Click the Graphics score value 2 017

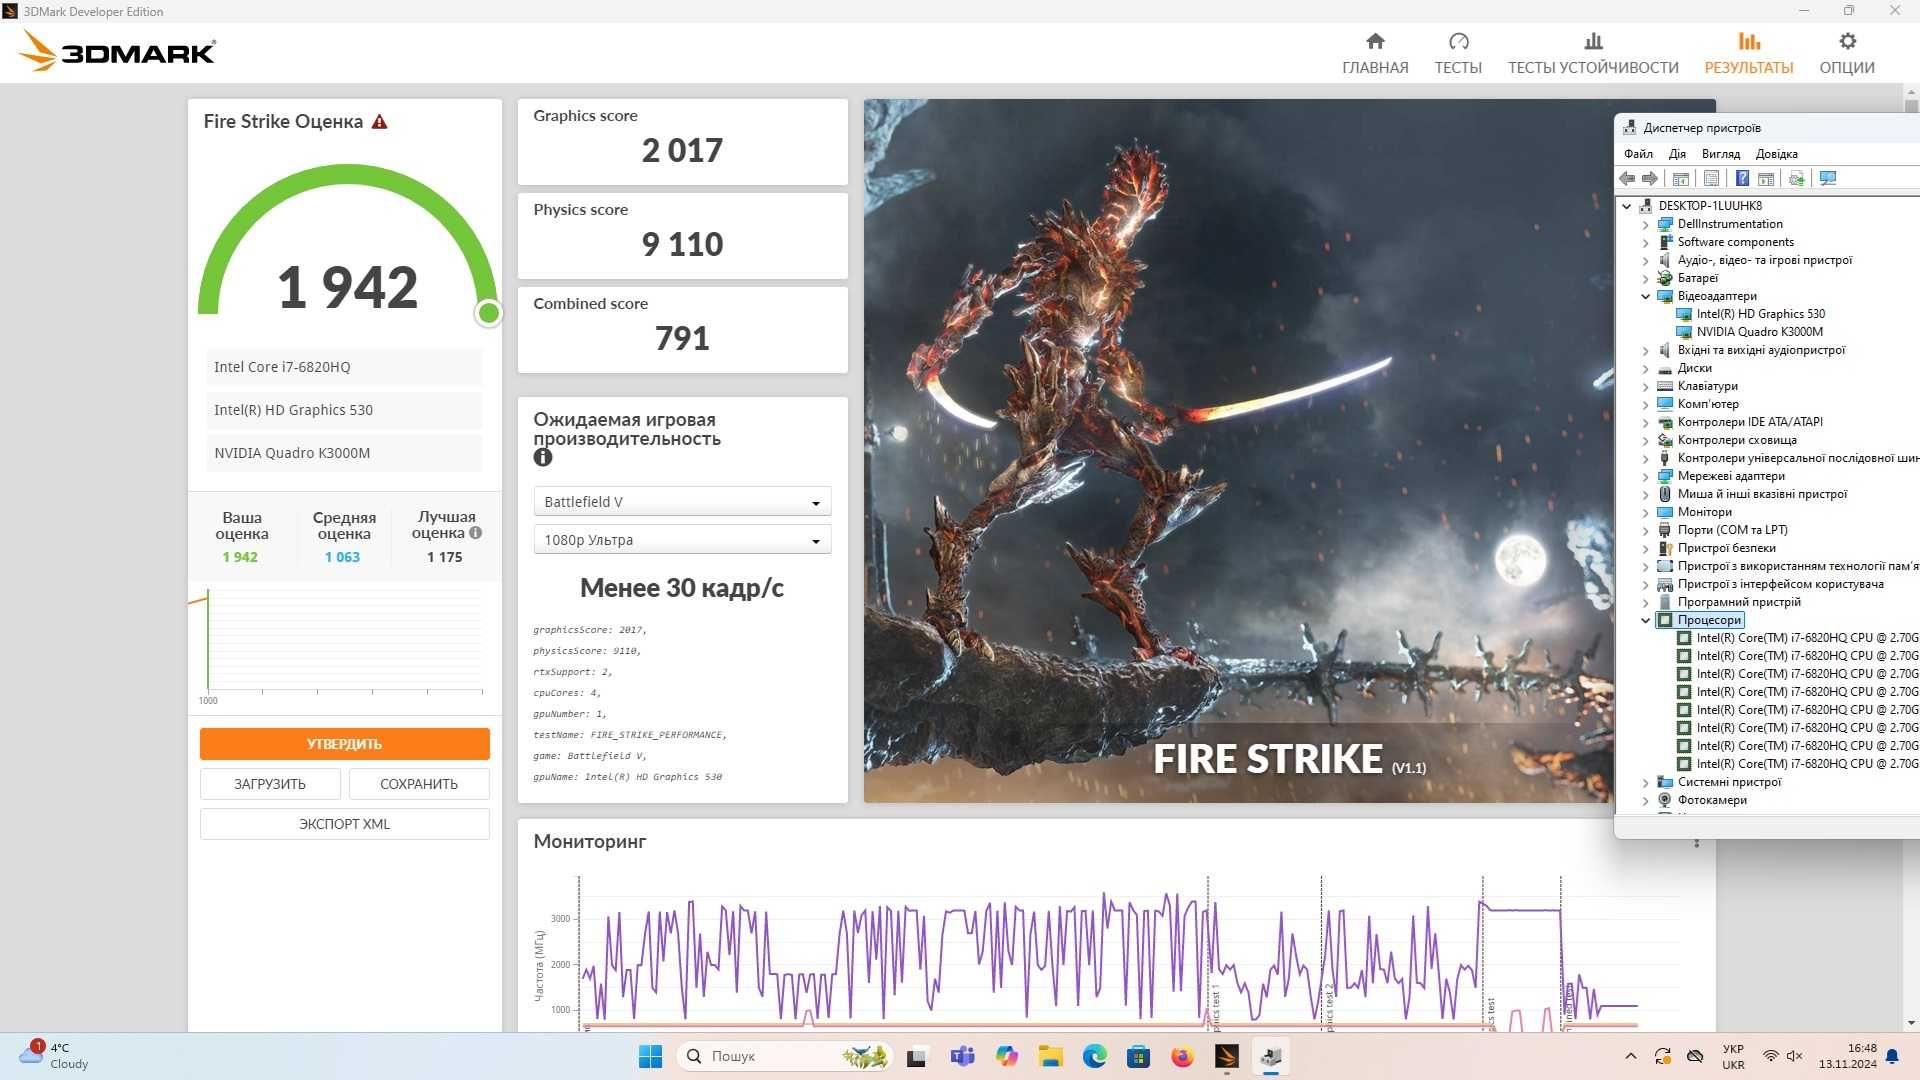(682, 151)
